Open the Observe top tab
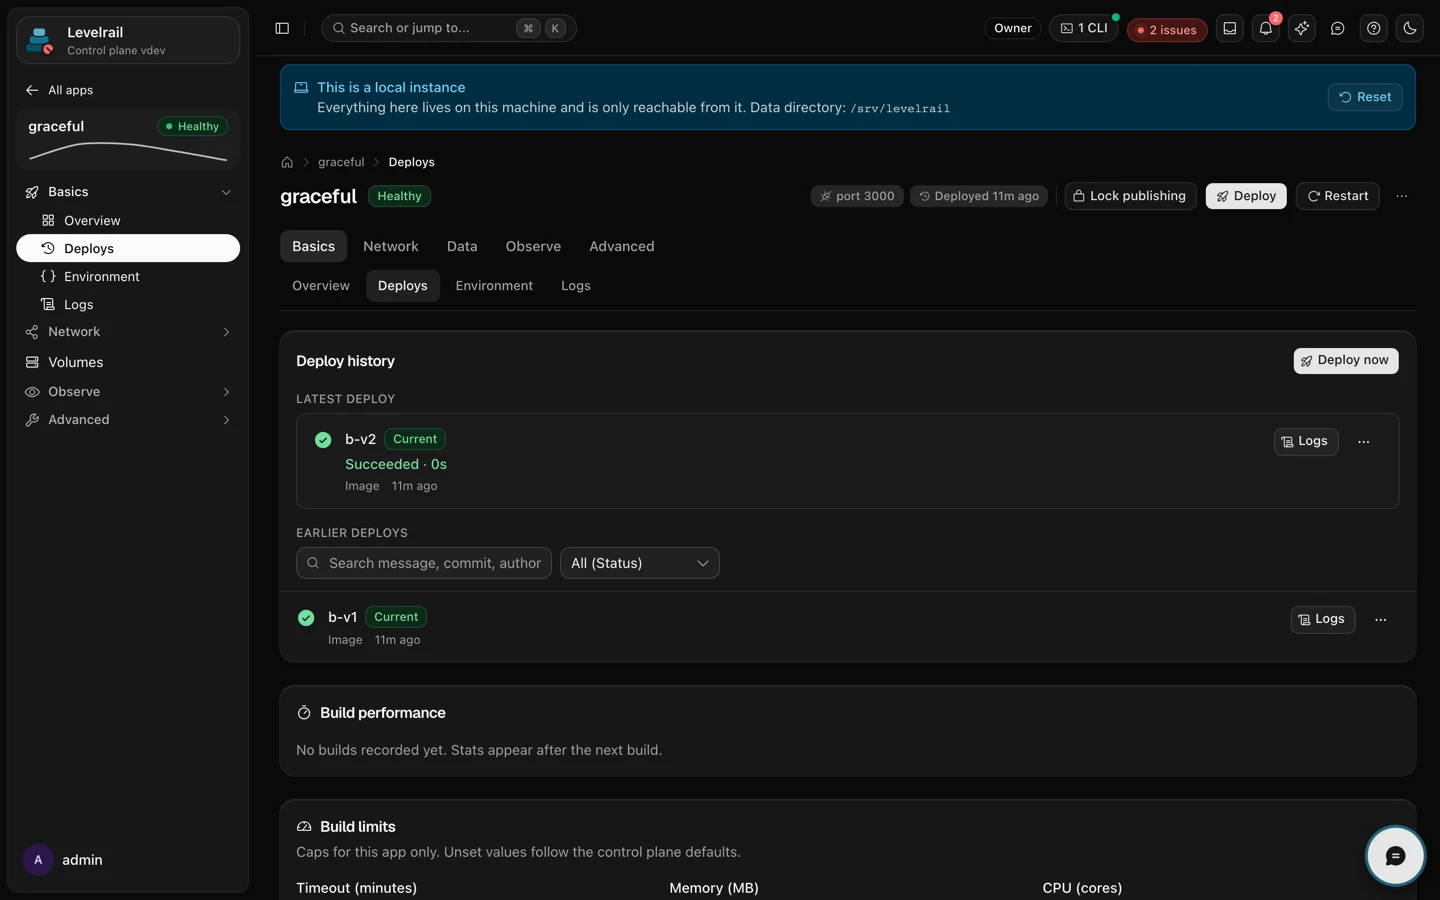Image resolution: width=1440 pixels, height=900 pixels. (x=533, y=246)
